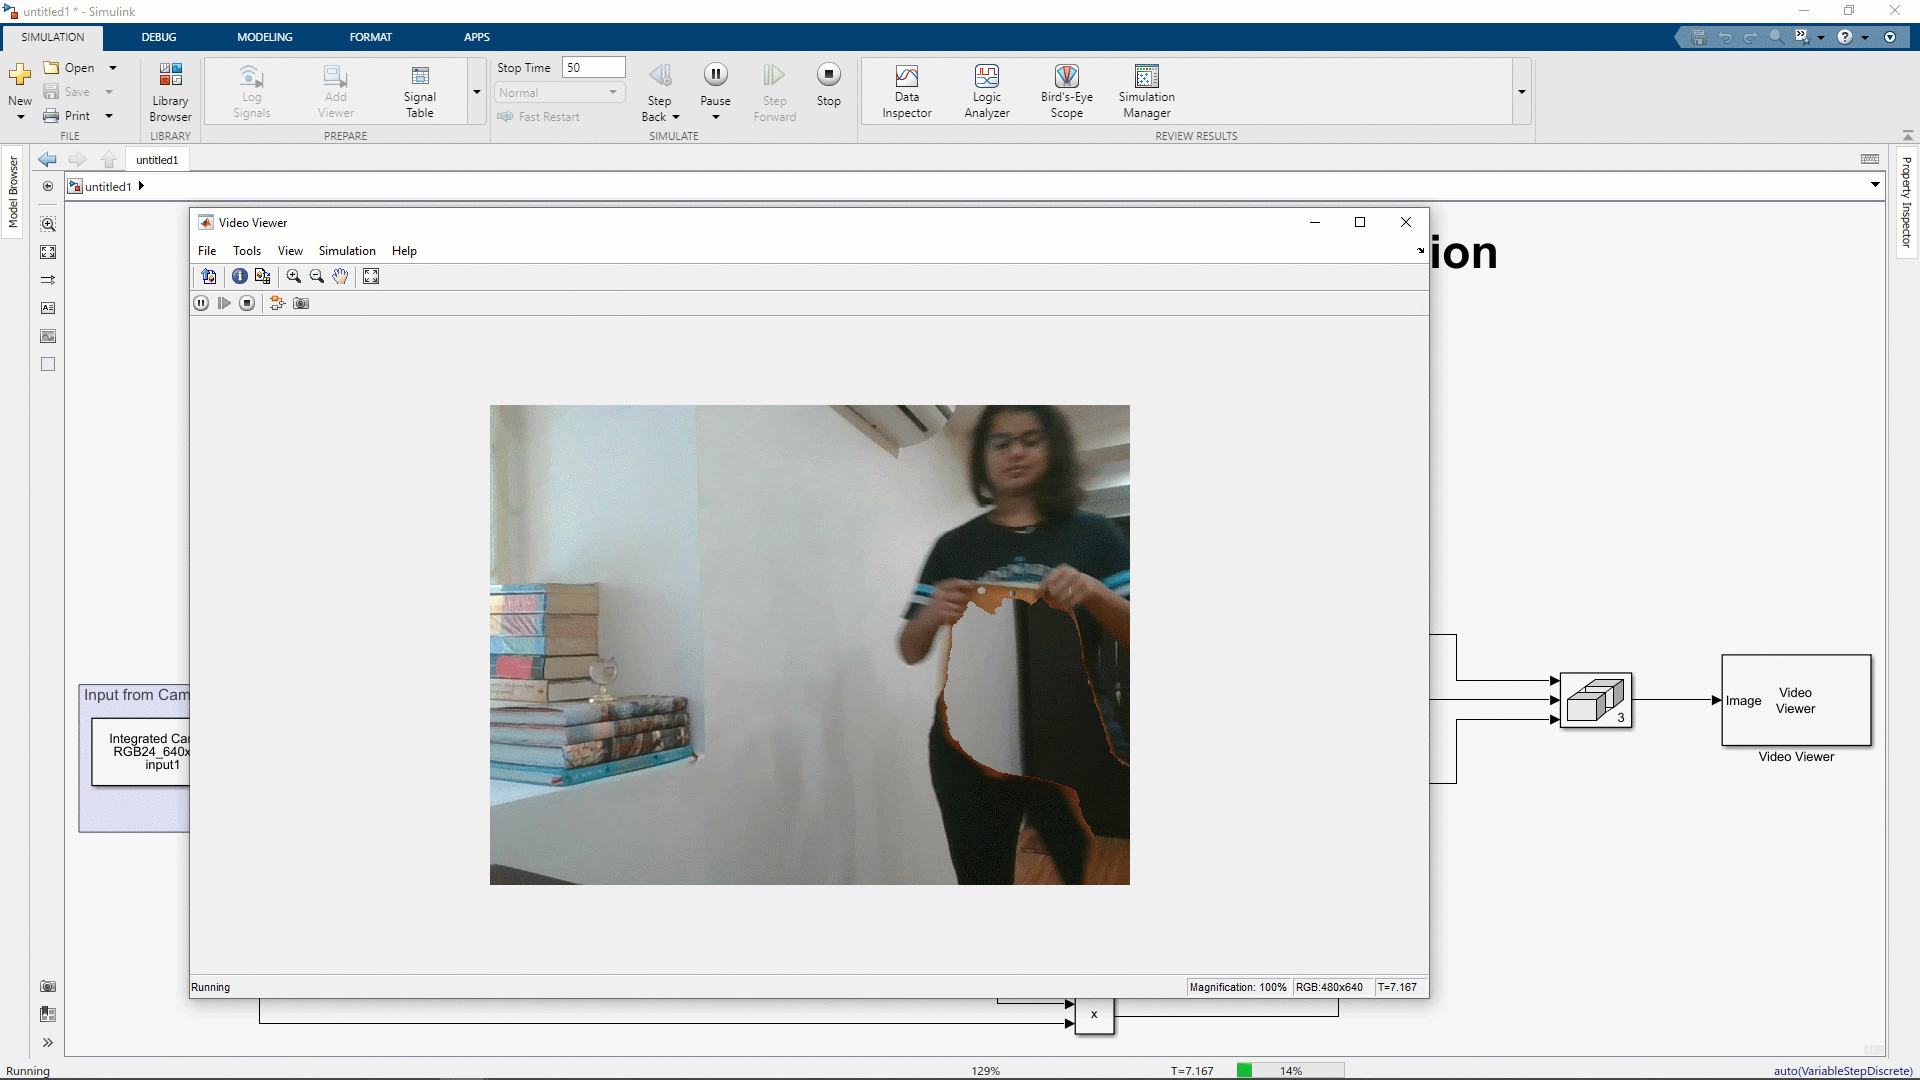Click Video Information icon in viewer toolbar
The height and width of the screenshot is (1080, 1920).
coord(240,276)
